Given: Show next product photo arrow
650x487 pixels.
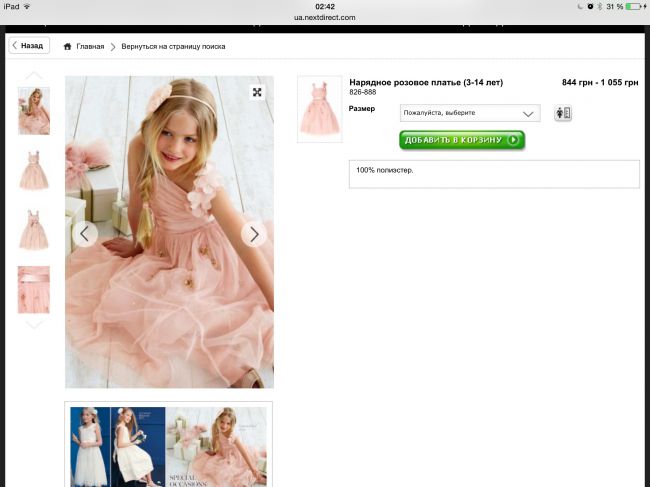Looking at the screenshot, I should [254, 235].
